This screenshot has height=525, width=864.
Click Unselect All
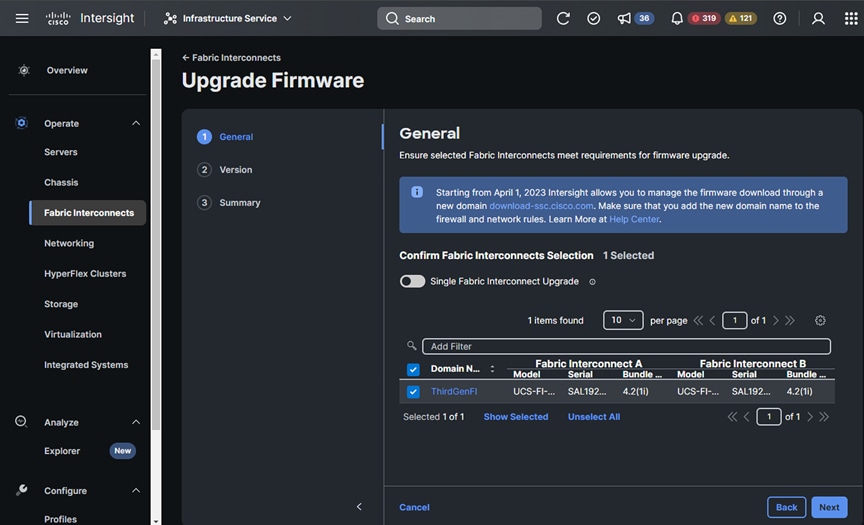coord(594,417)
